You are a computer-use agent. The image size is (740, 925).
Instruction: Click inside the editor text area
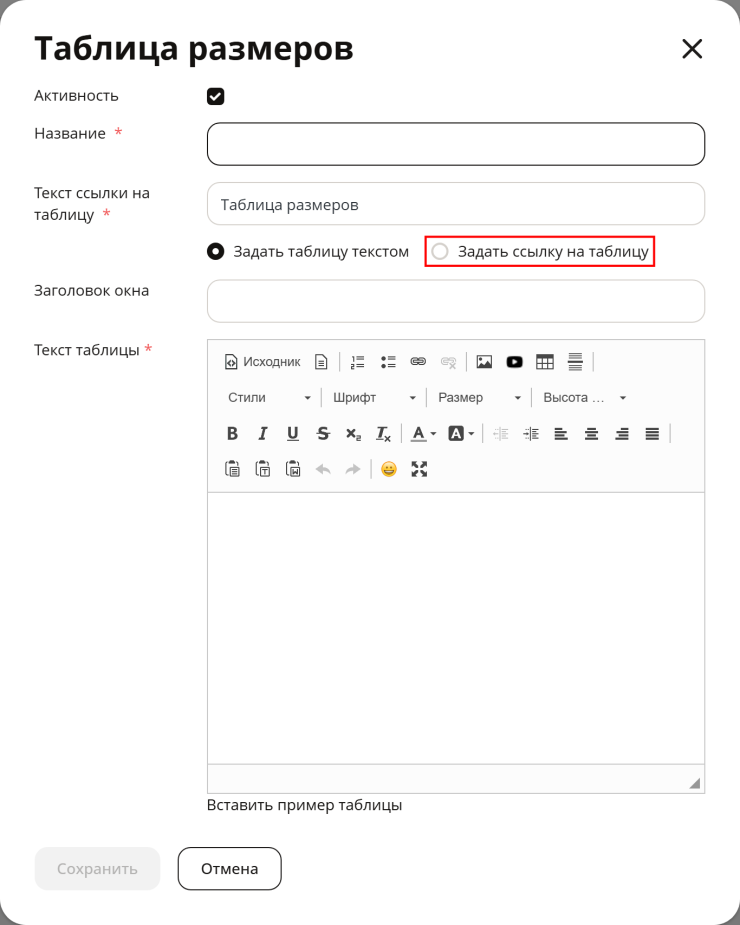pyautogui.click(x=456, y=628)
